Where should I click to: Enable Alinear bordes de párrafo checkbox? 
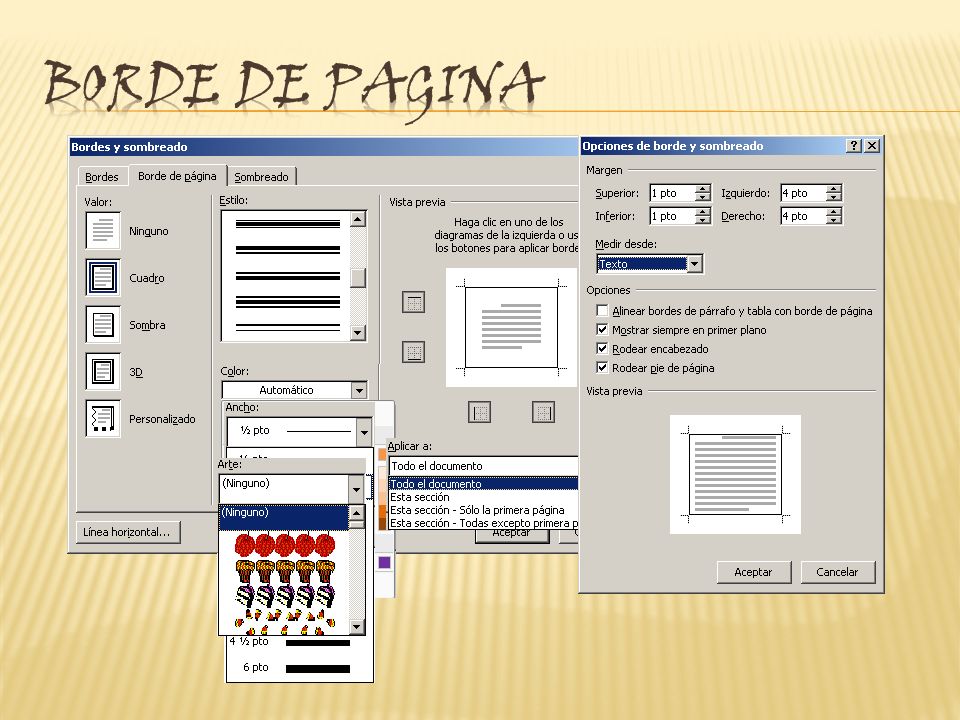602,310
